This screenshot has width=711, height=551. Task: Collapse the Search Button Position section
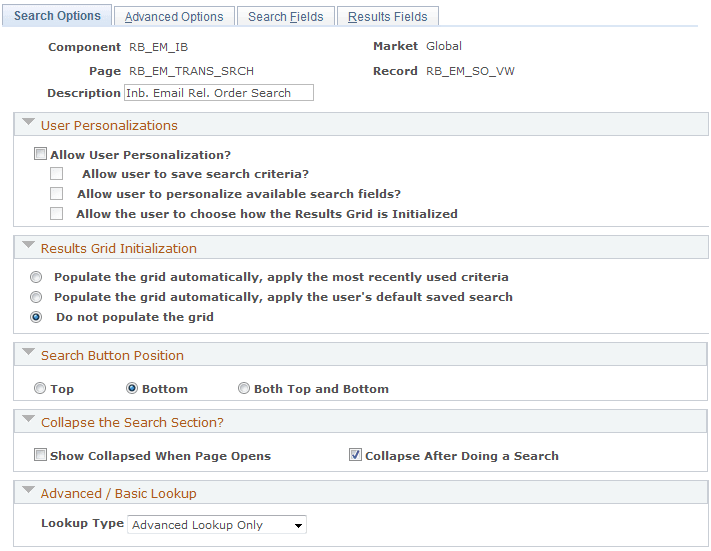(x=28, y=352)
